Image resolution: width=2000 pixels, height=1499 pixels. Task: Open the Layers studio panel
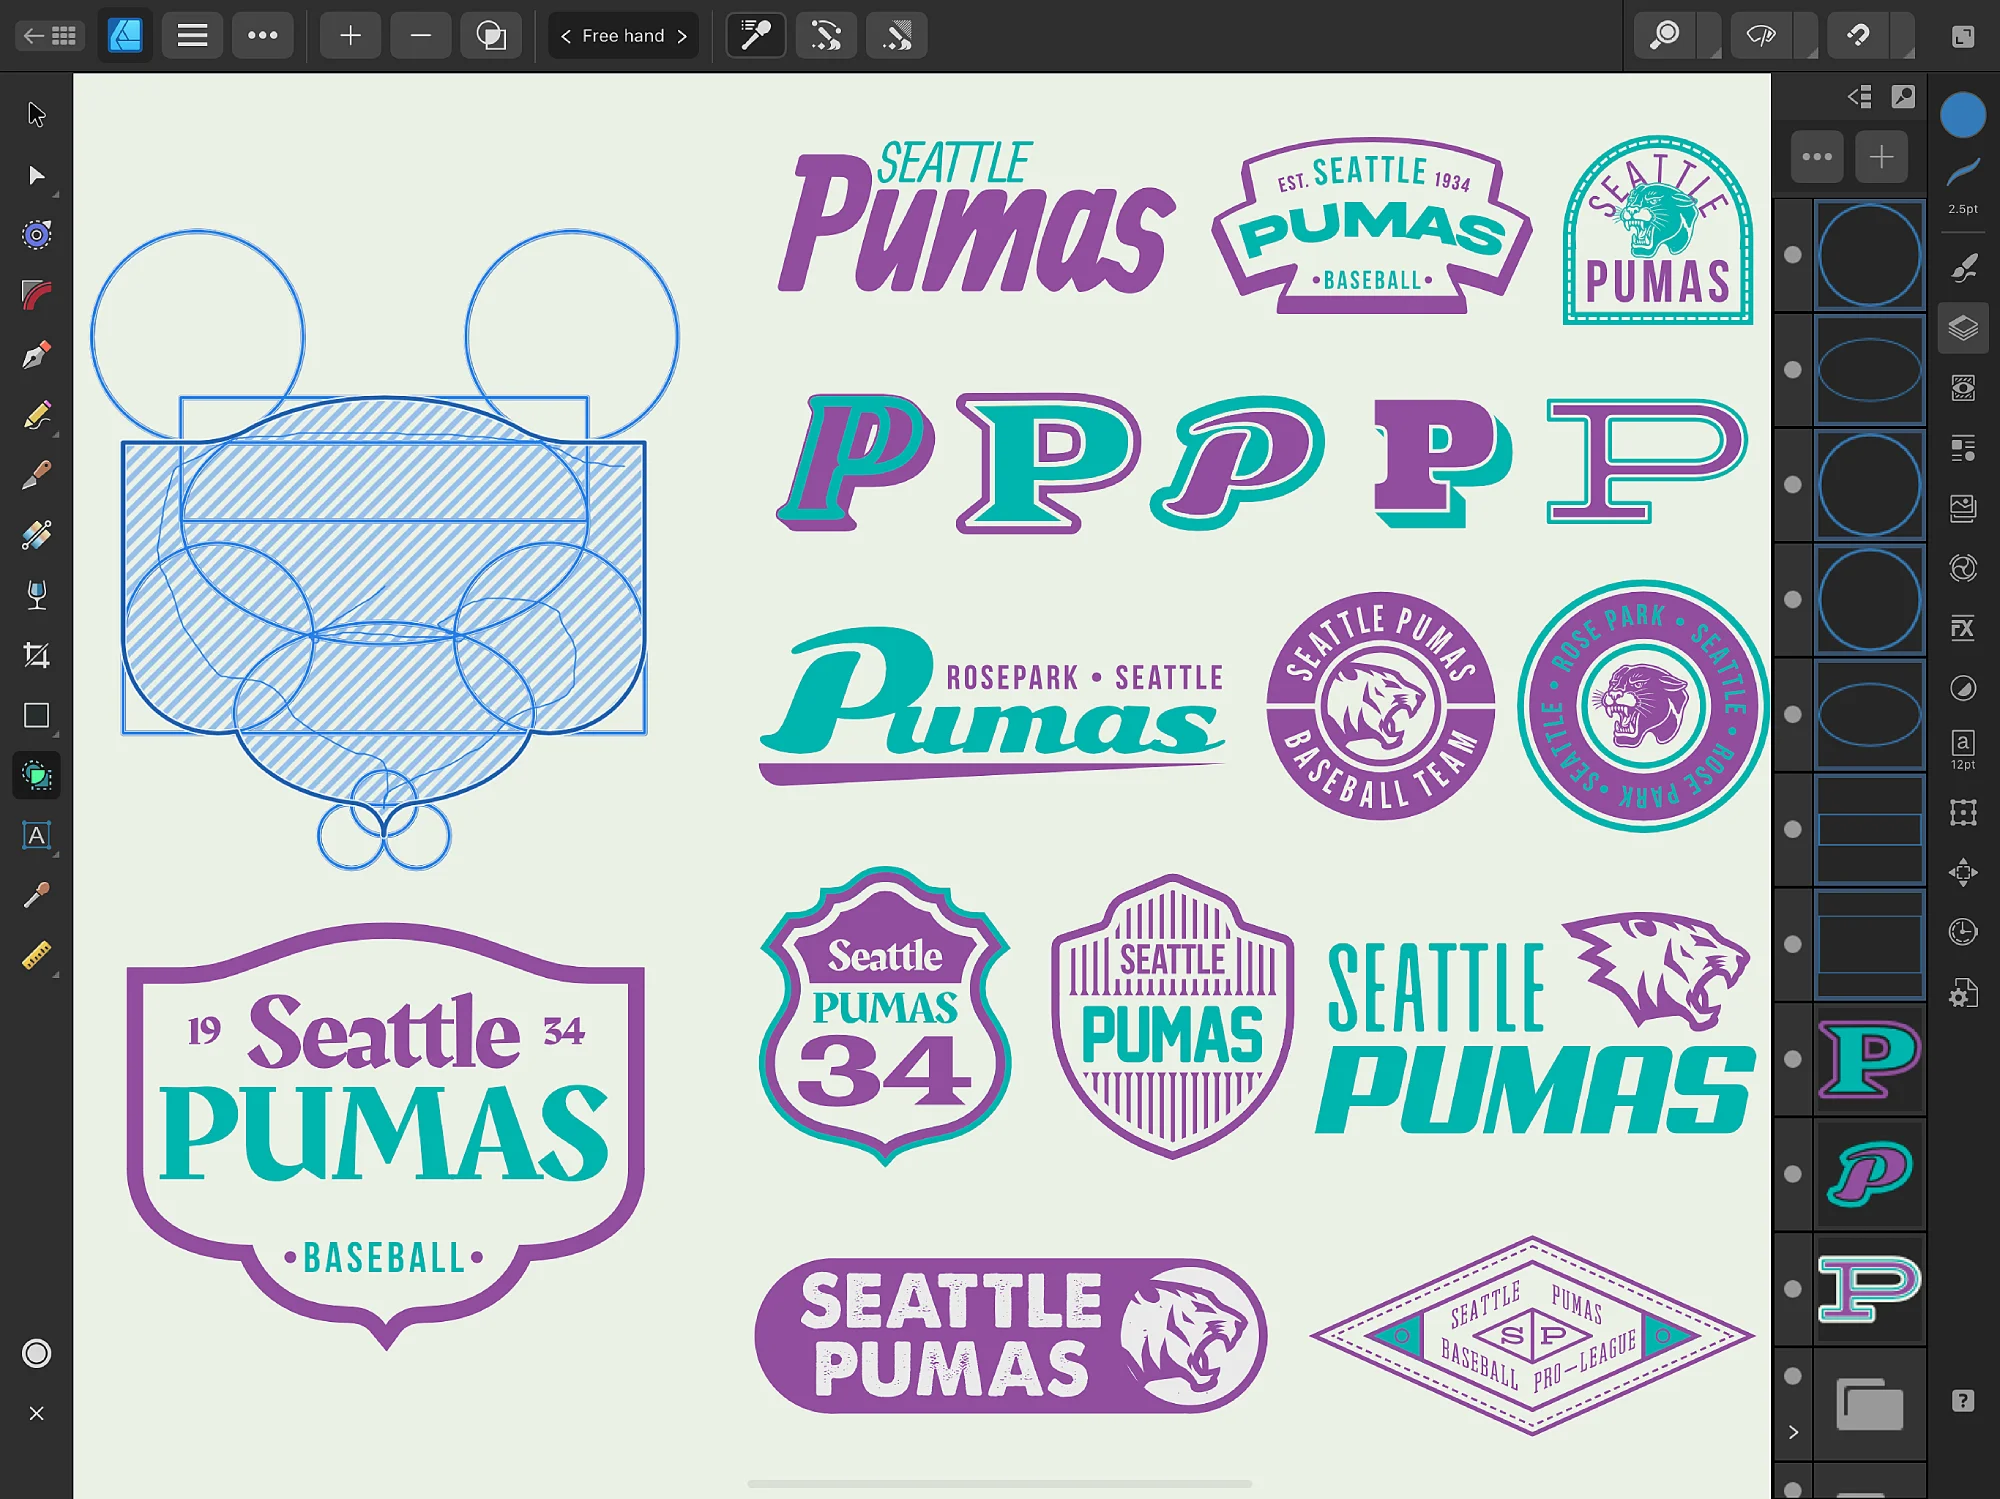1962,328
